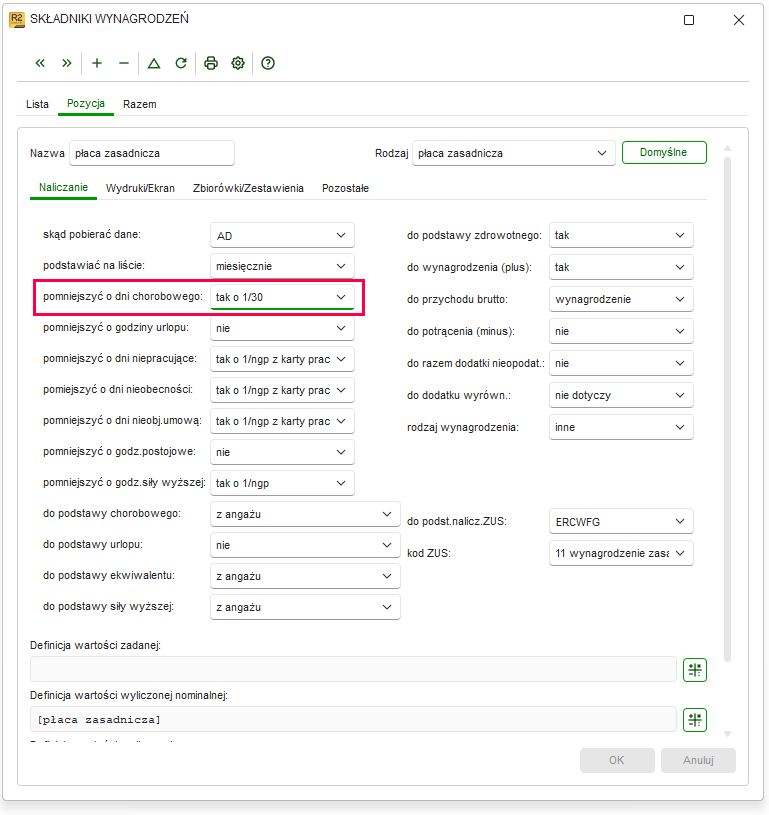Open 'do potrącenia (minus)' dropdown
Screen dimensions: 769x815
point(621,331)
